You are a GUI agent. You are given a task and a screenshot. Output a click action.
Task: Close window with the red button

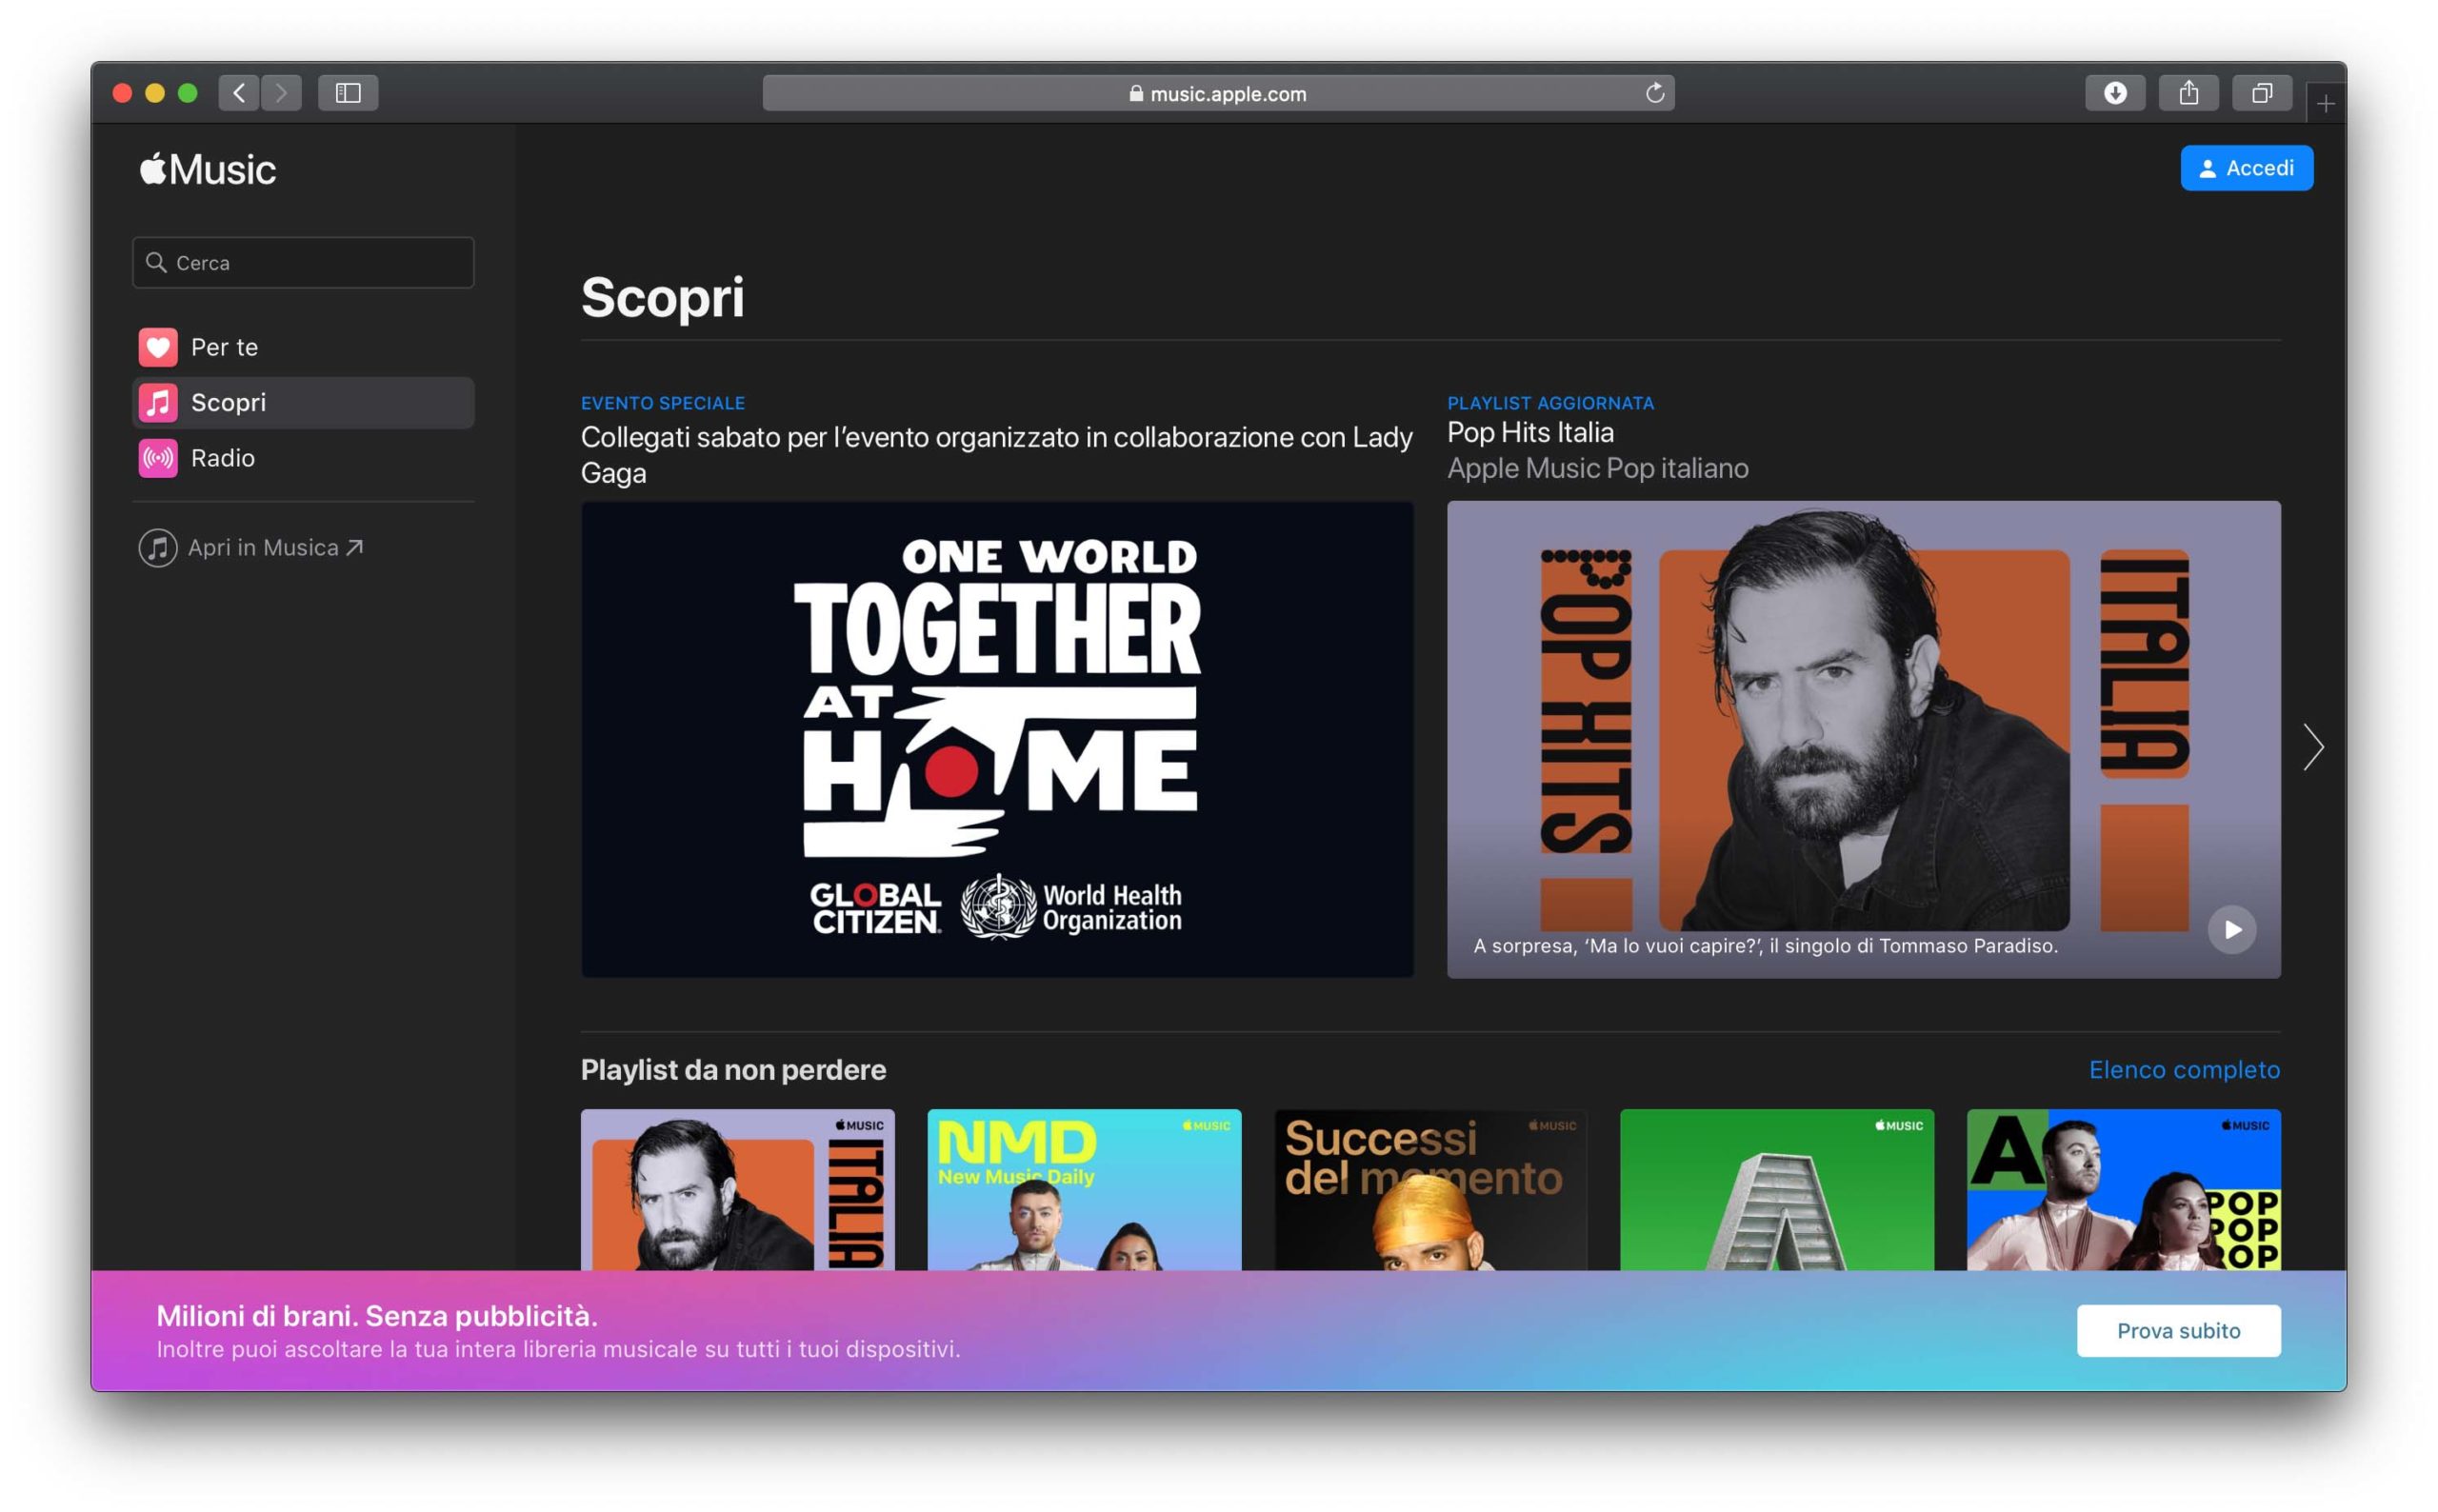tap(123, 93)
